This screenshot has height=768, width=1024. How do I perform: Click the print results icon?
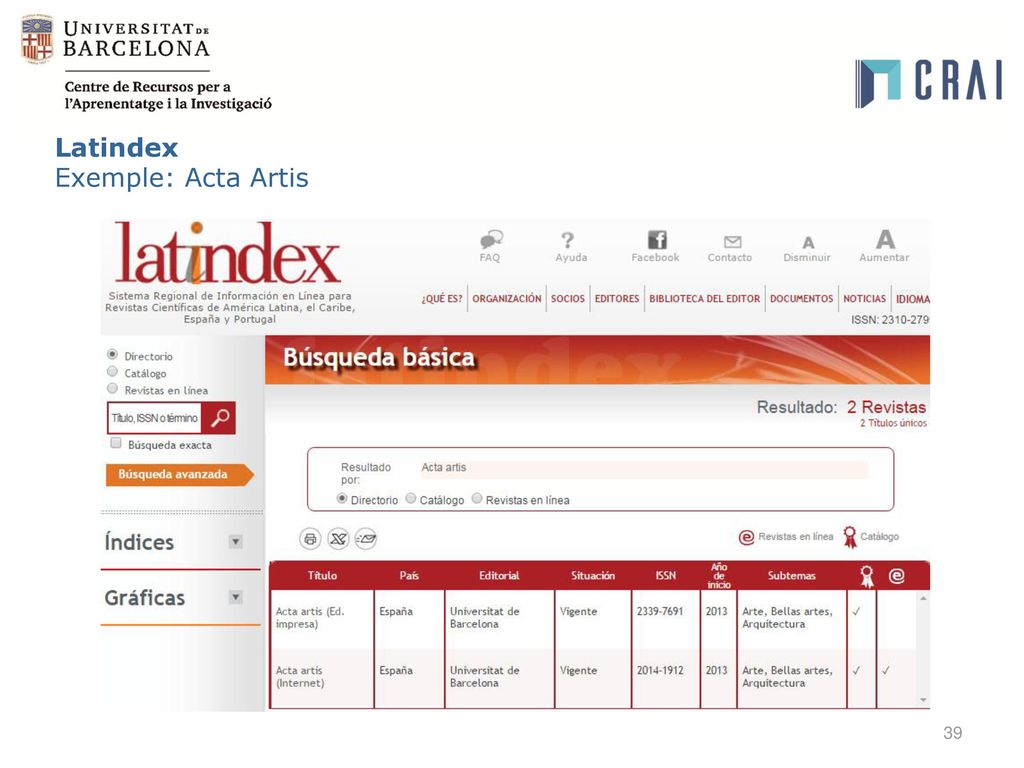(310, 539)
